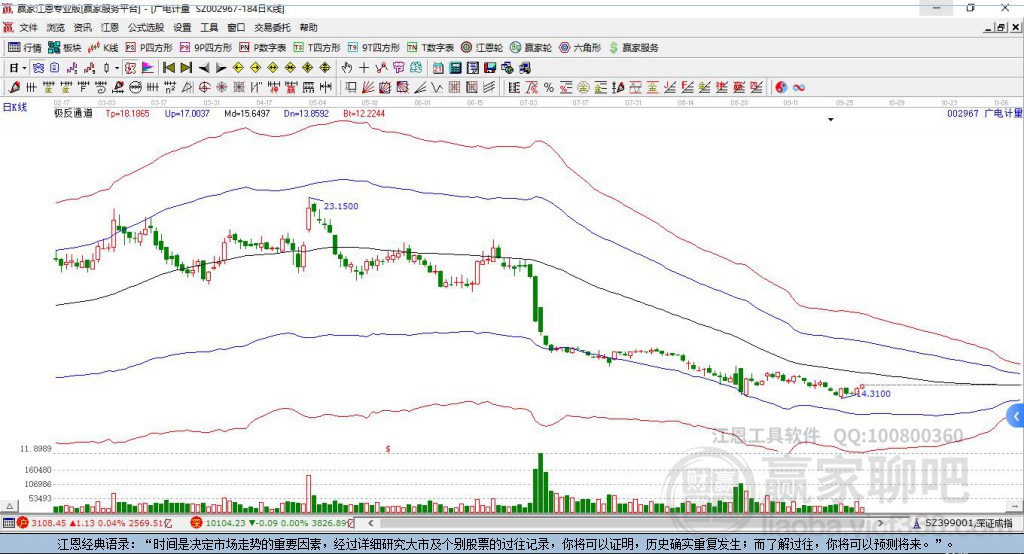The width and height of the screenshot is (1024, 554).
Task: Select the hand pan tool
Action: 347,68
